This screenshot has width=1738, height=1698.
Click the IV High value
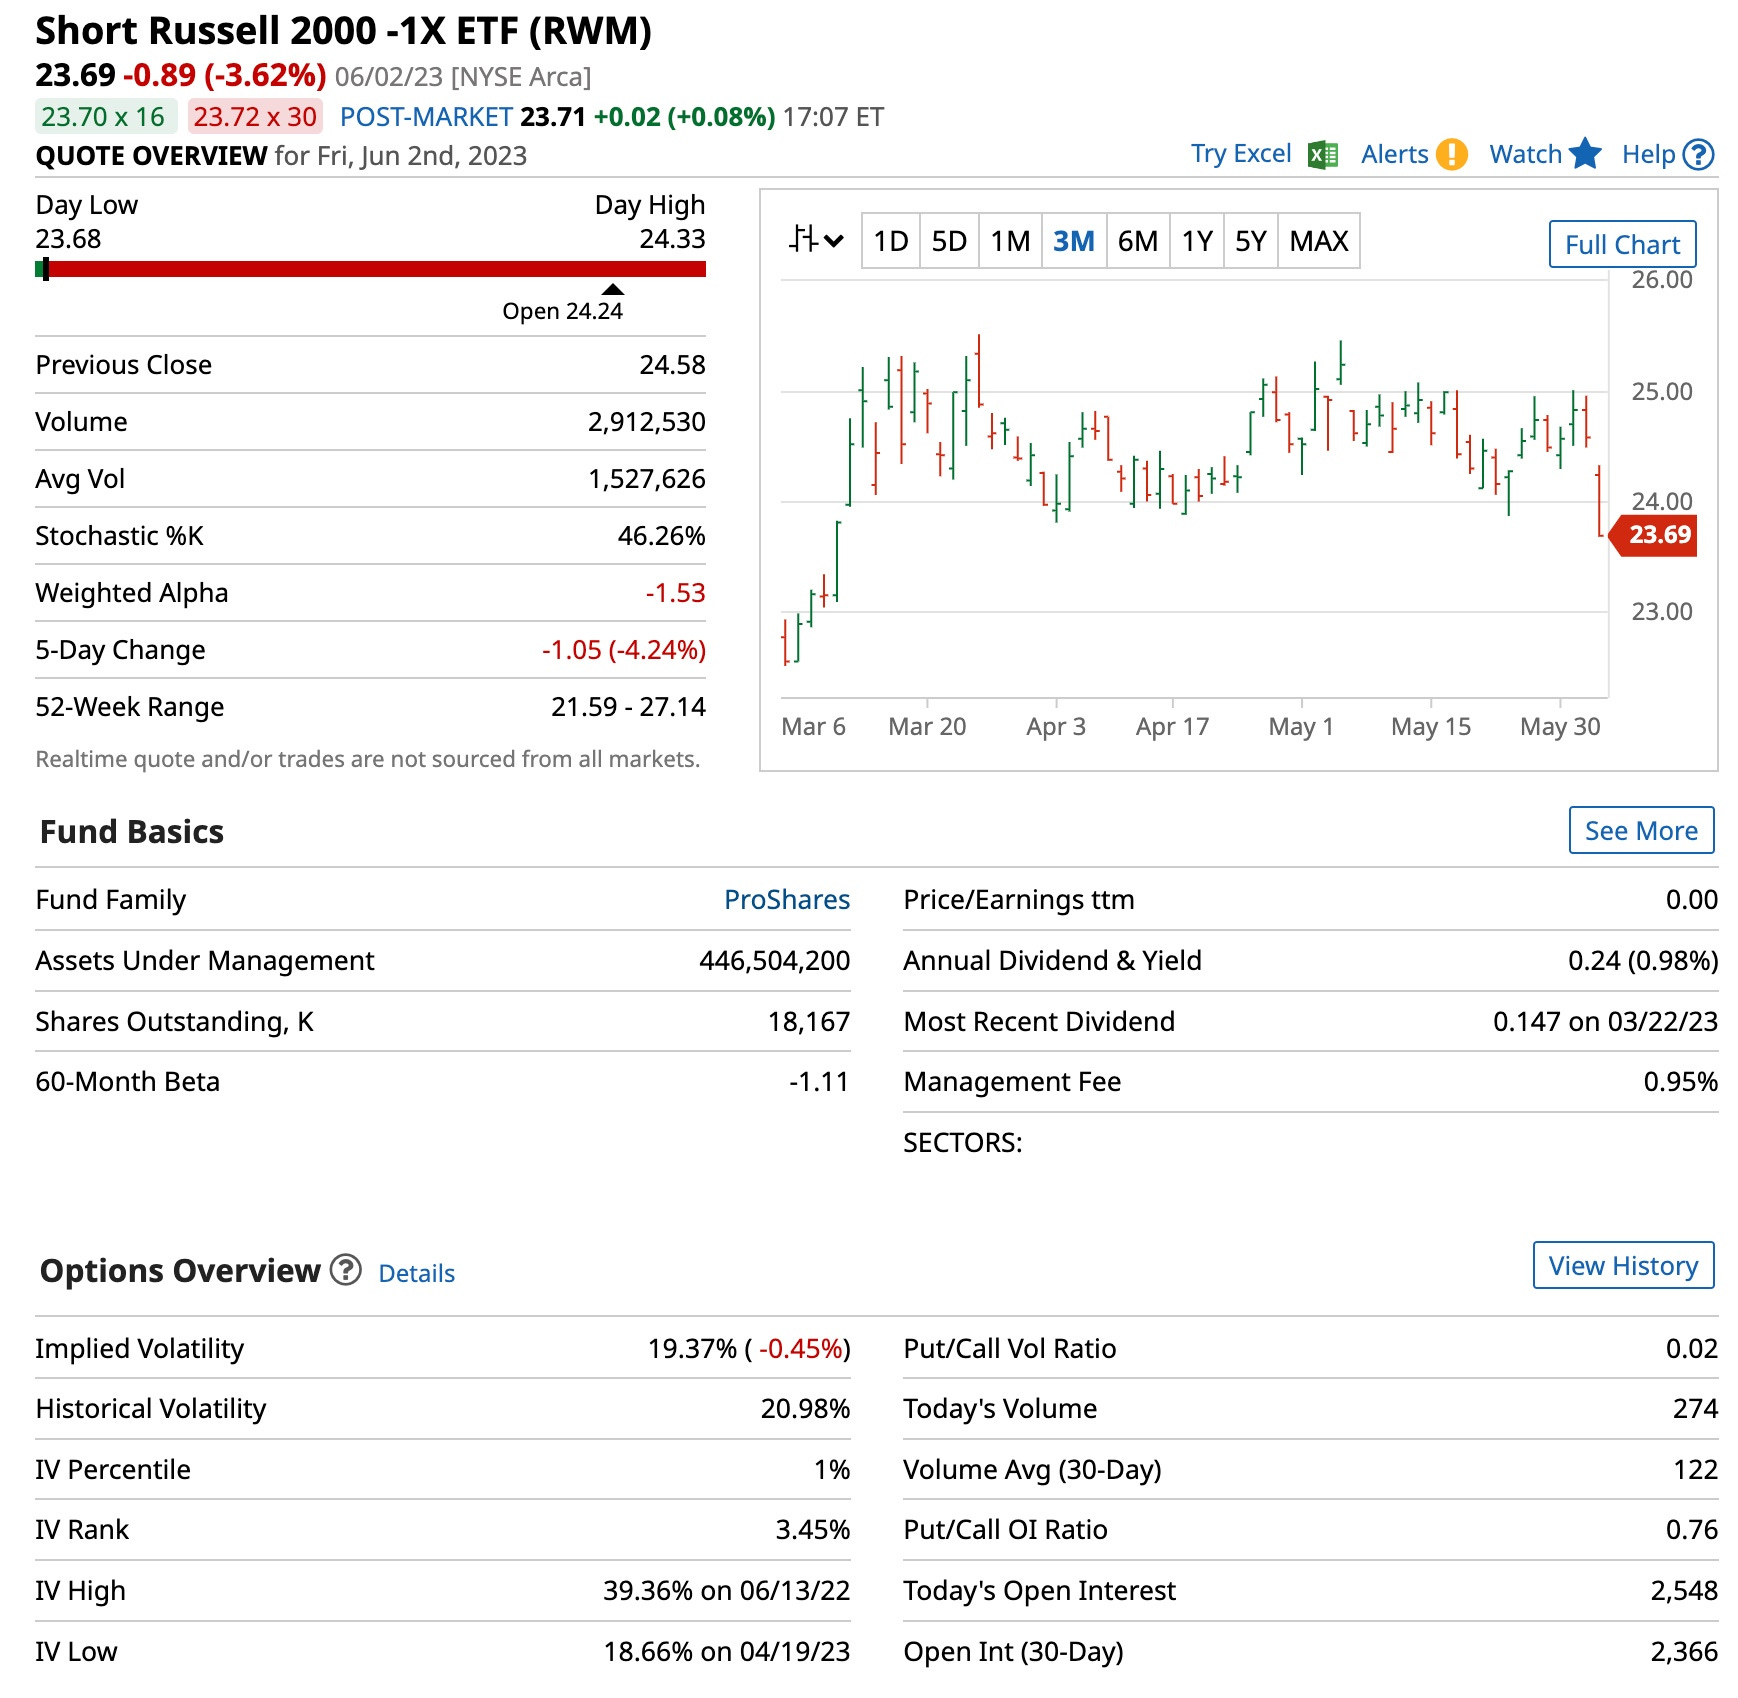(726, 1590)
